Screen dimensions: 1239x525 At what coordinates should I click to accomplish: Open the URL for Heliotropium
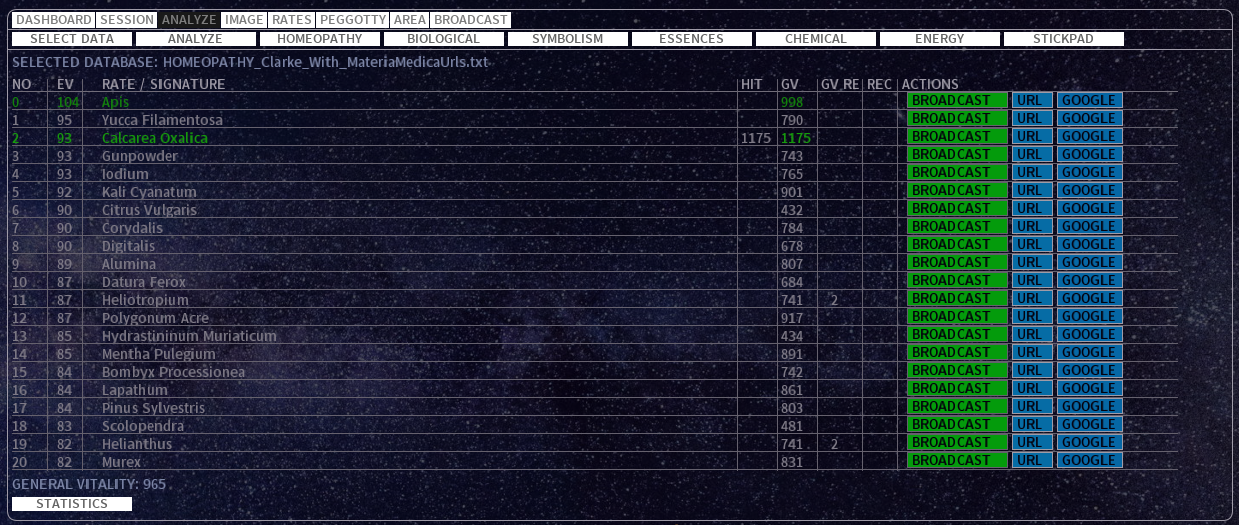pyautogui.click(x=1029, y=298)
